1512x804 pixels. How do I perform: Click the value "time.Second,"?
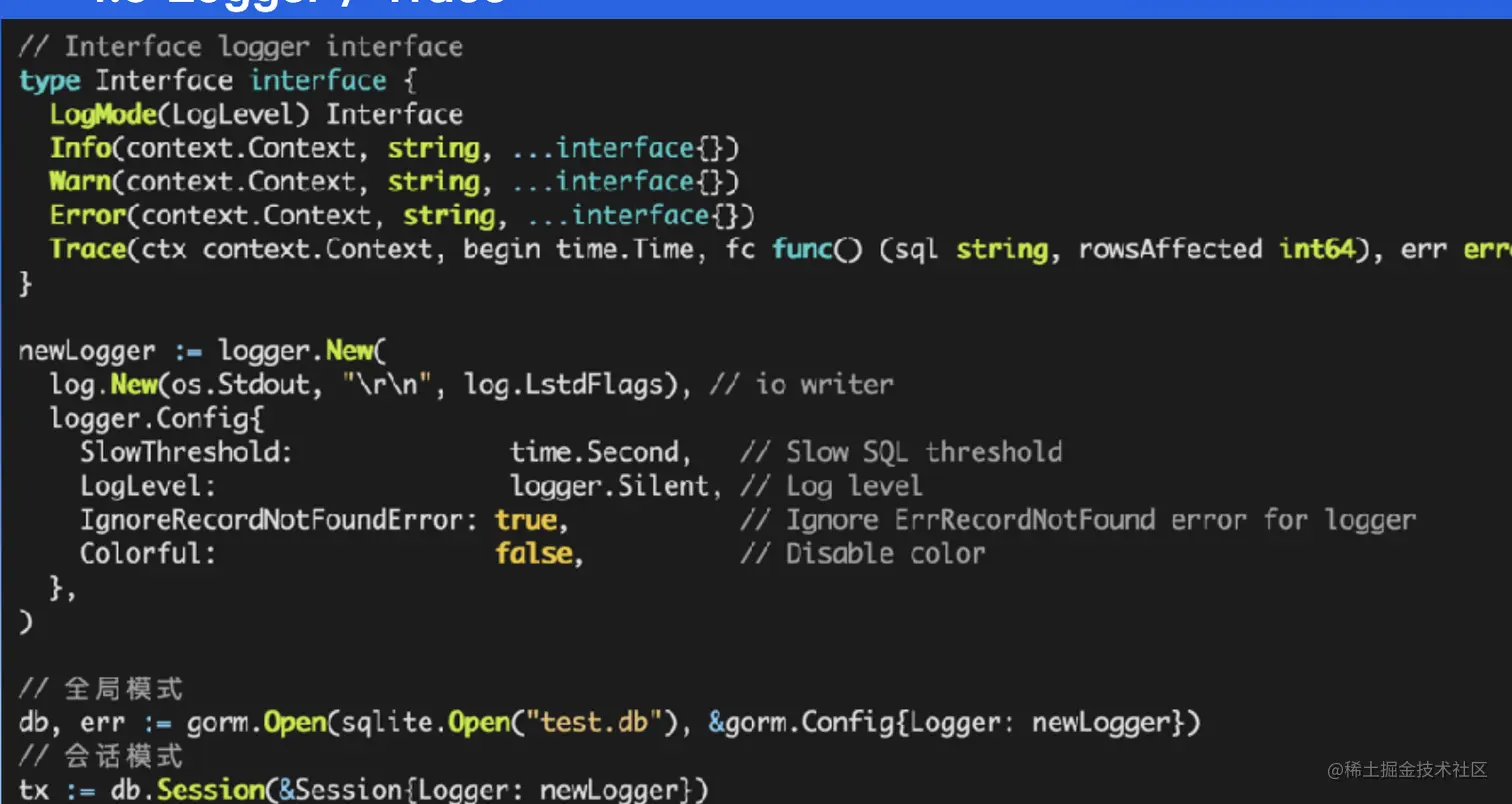[x=601, y=452]
